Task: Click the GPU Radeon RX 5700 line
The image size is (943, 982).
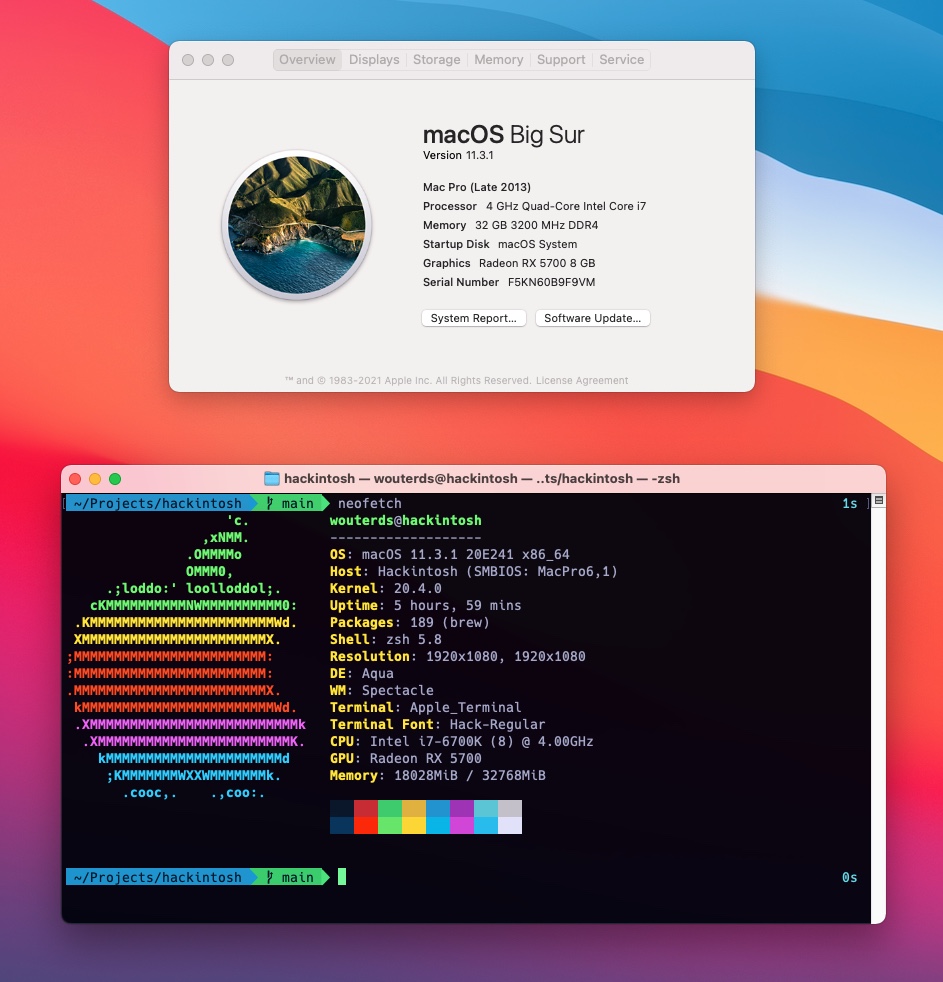Action: 406,758
